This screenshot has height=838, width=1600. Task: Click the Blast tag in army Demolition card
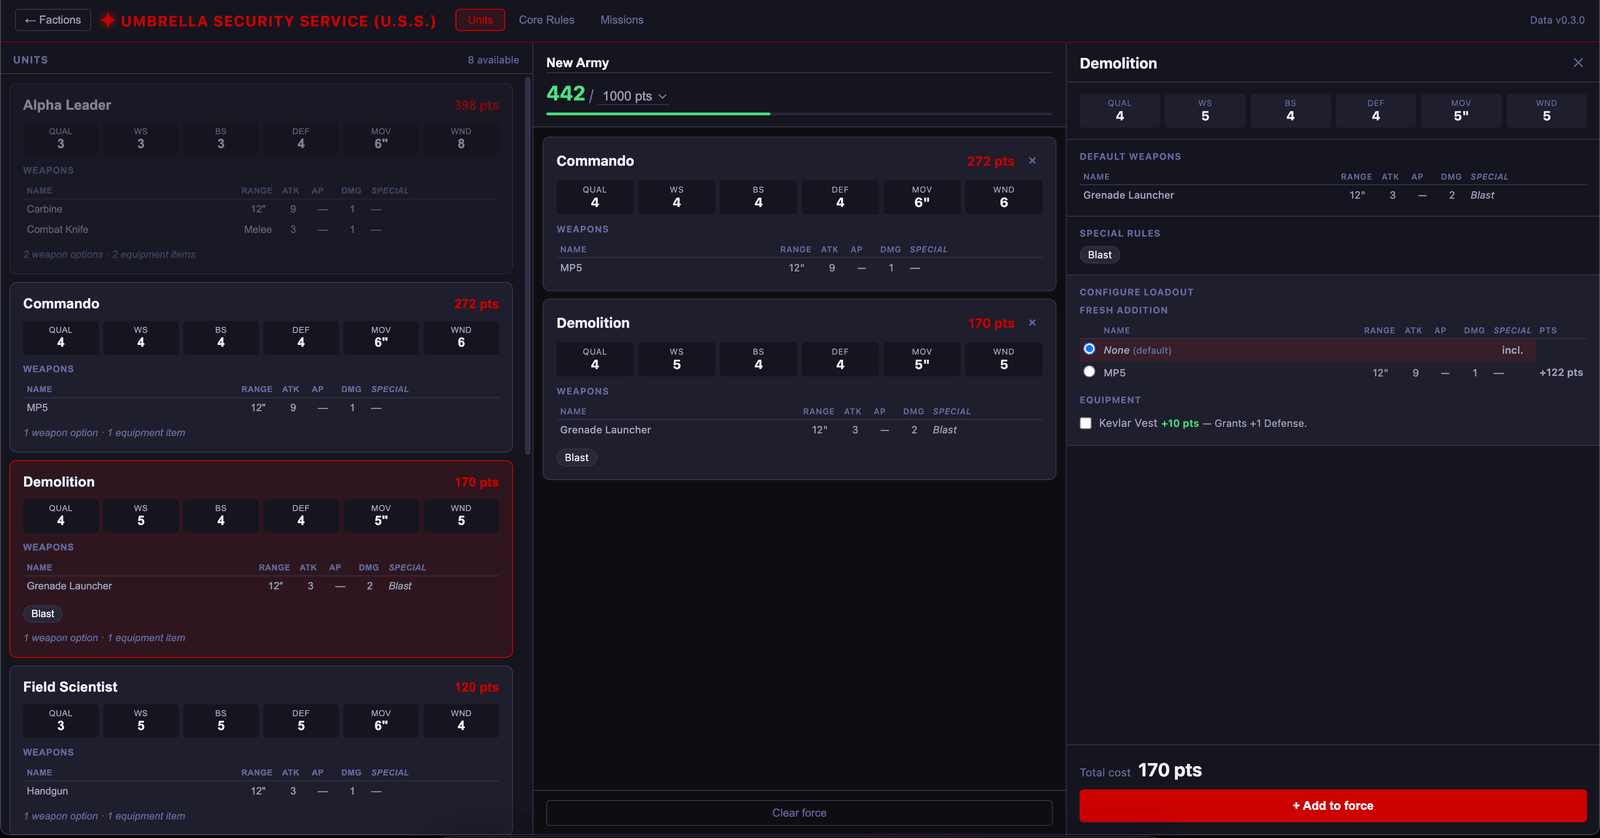tap(577, 458)
